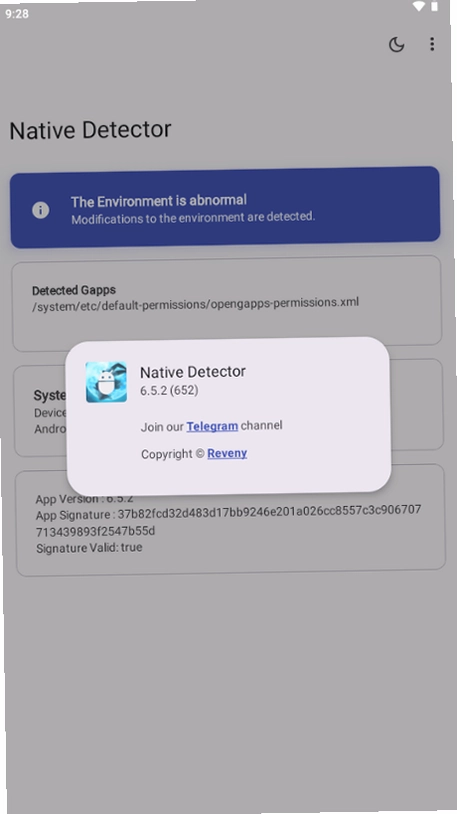Tap the Native Detector dialog title

point(193,372)
